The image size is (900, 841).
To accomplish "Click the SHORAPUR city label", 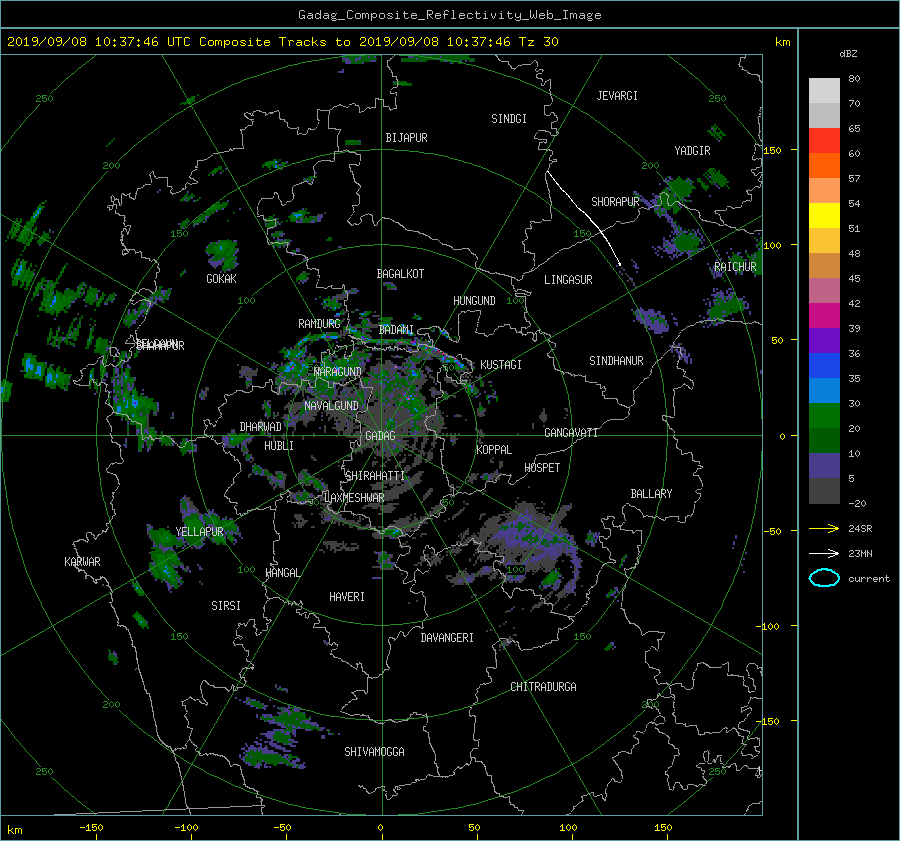I will 615,202.
